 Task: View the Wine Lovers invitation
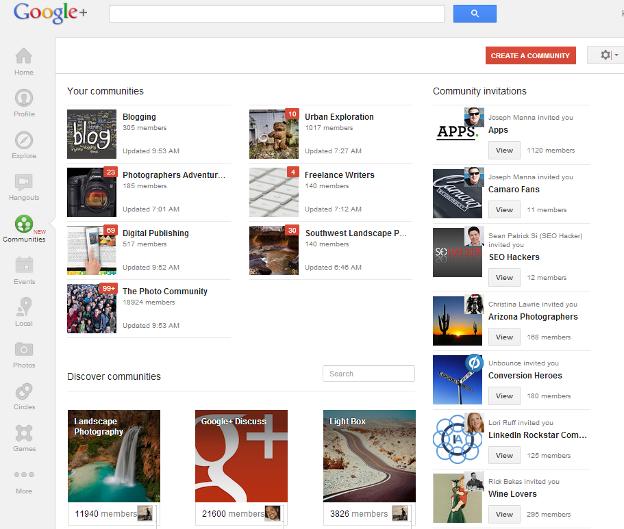pyautogui.click(x=504, y=515)
